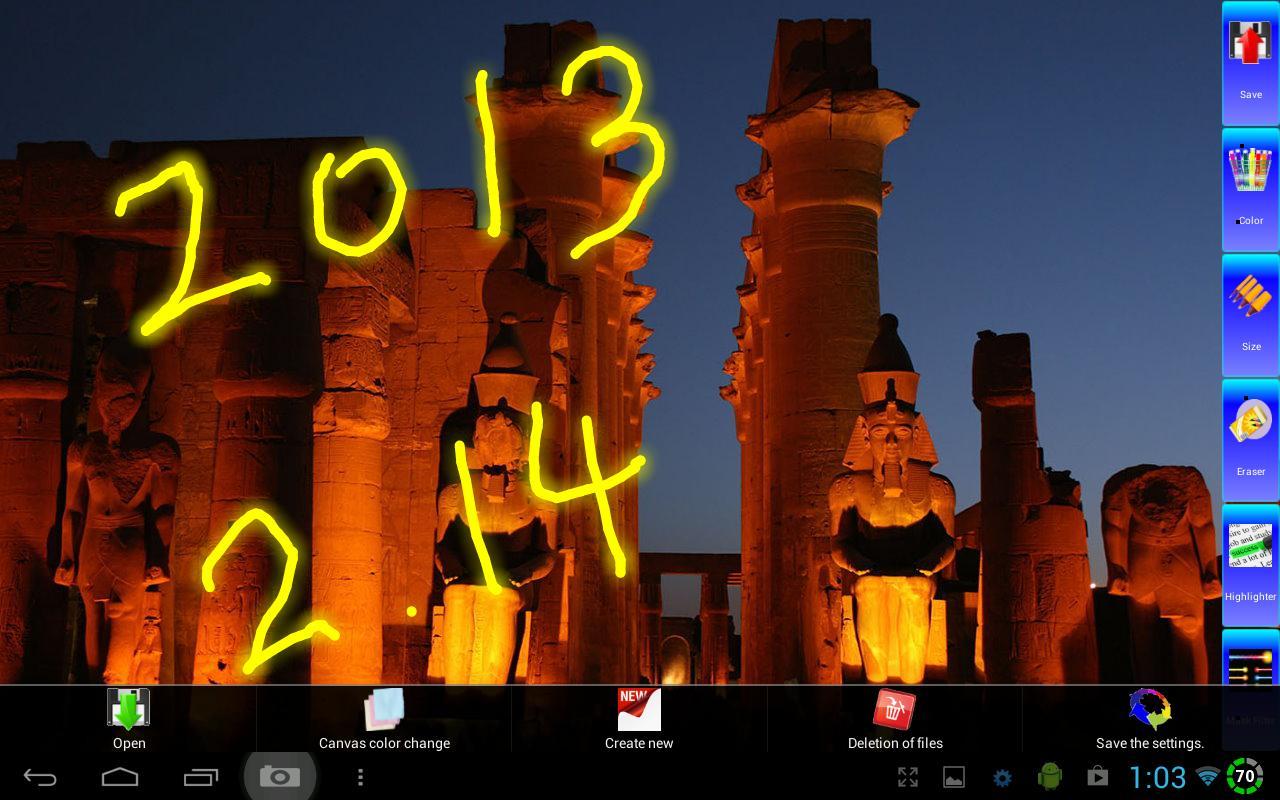This screenshot has height=800, width=1280.
Task: Select Save the settings option
Action: coord(1149,719)
